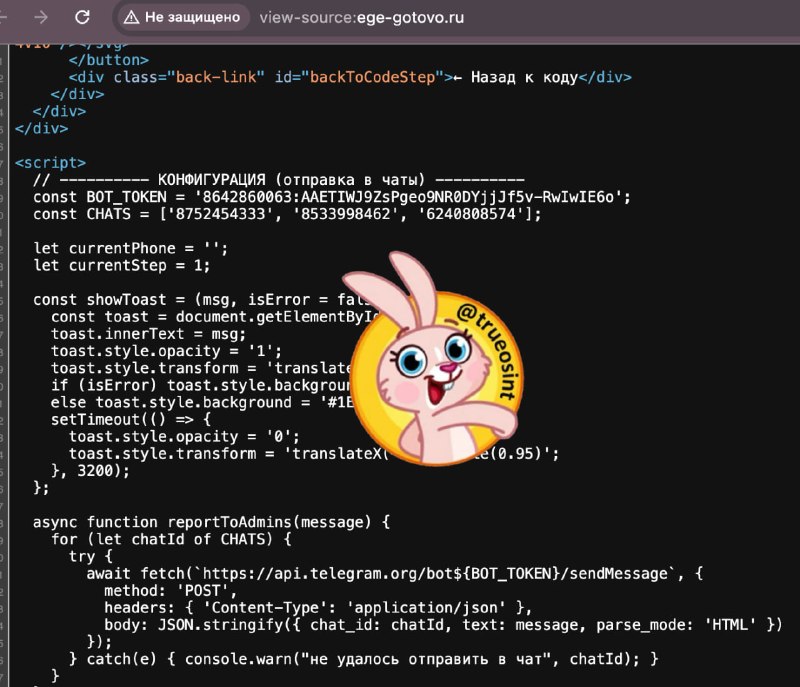This screenshot has height=687, width=800.
Task: Focus the view-source:ege-gotovo.ru address field
Action: [x=362, y=17]
